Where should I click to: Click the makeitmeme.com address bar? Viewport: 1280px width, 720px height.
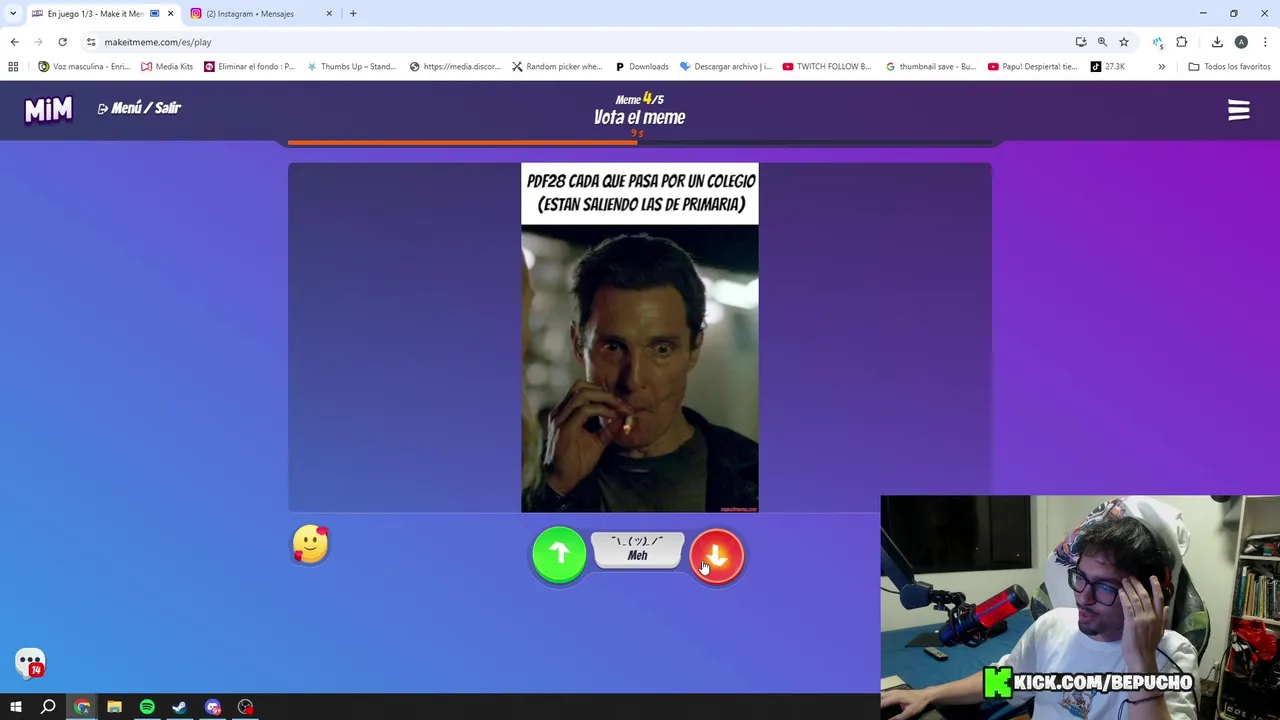[580, 42]
